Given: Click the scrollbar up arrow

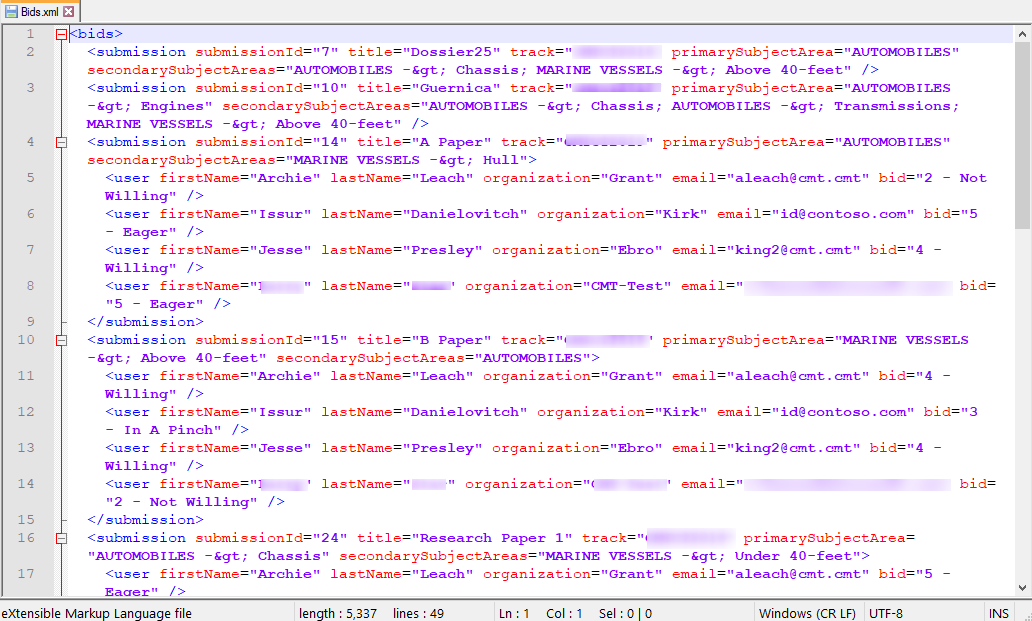Looking at the screenshot, I should pyautogui.click(x=1024, y=32).
